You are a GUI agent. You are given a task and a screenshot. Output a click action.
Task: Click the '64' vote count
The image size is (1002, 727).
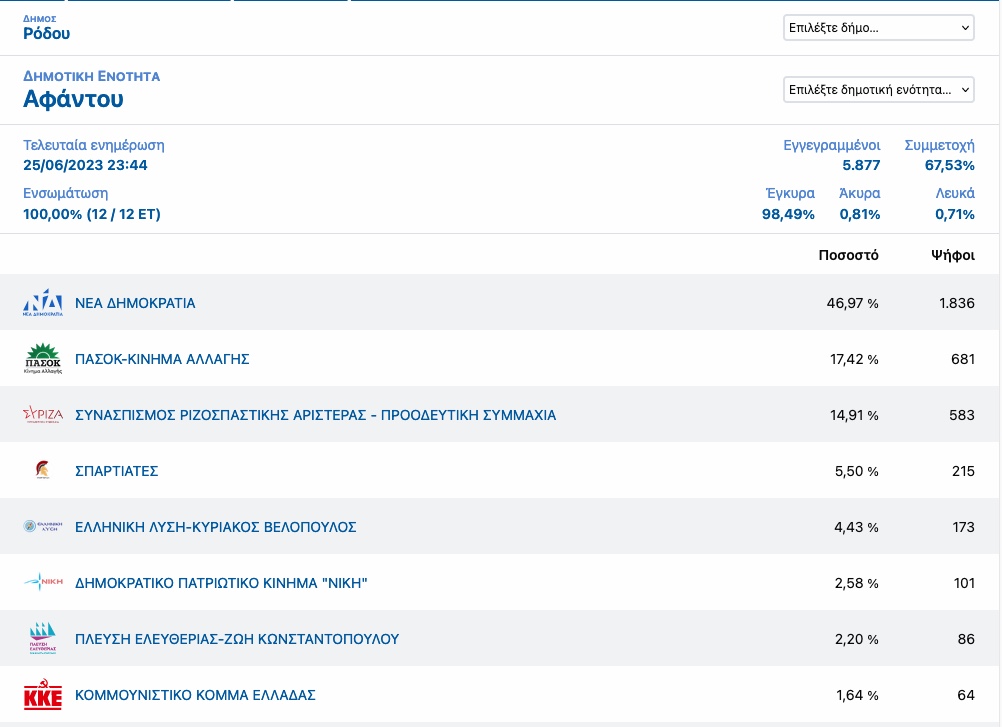coord(966,695)
